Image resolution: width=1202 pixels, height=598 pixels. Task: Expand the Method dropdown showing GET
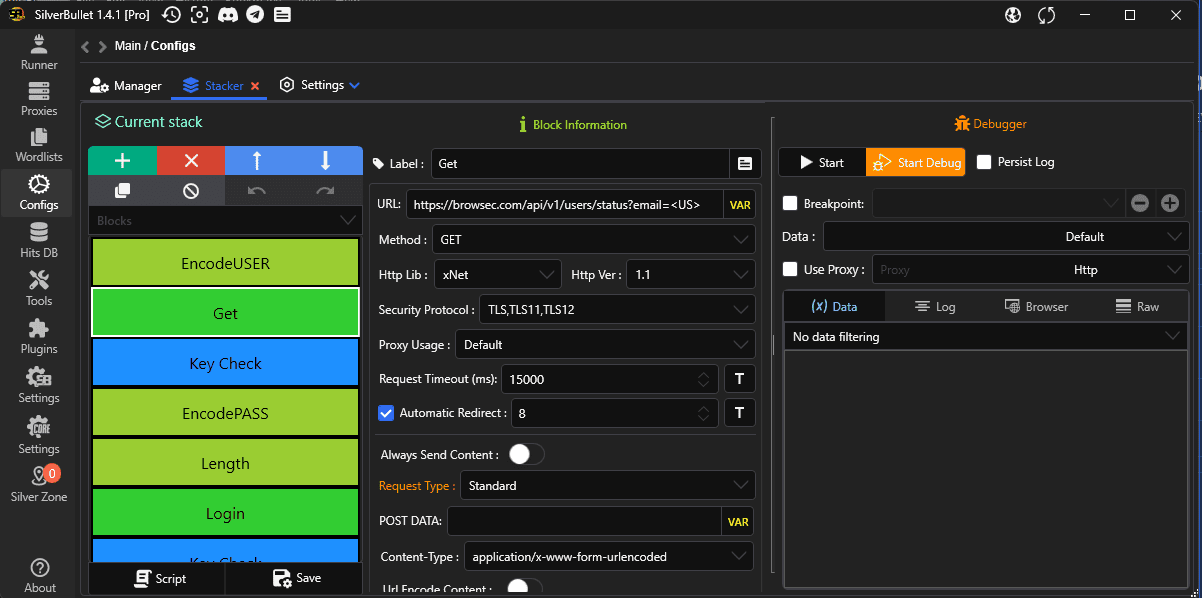594,240
